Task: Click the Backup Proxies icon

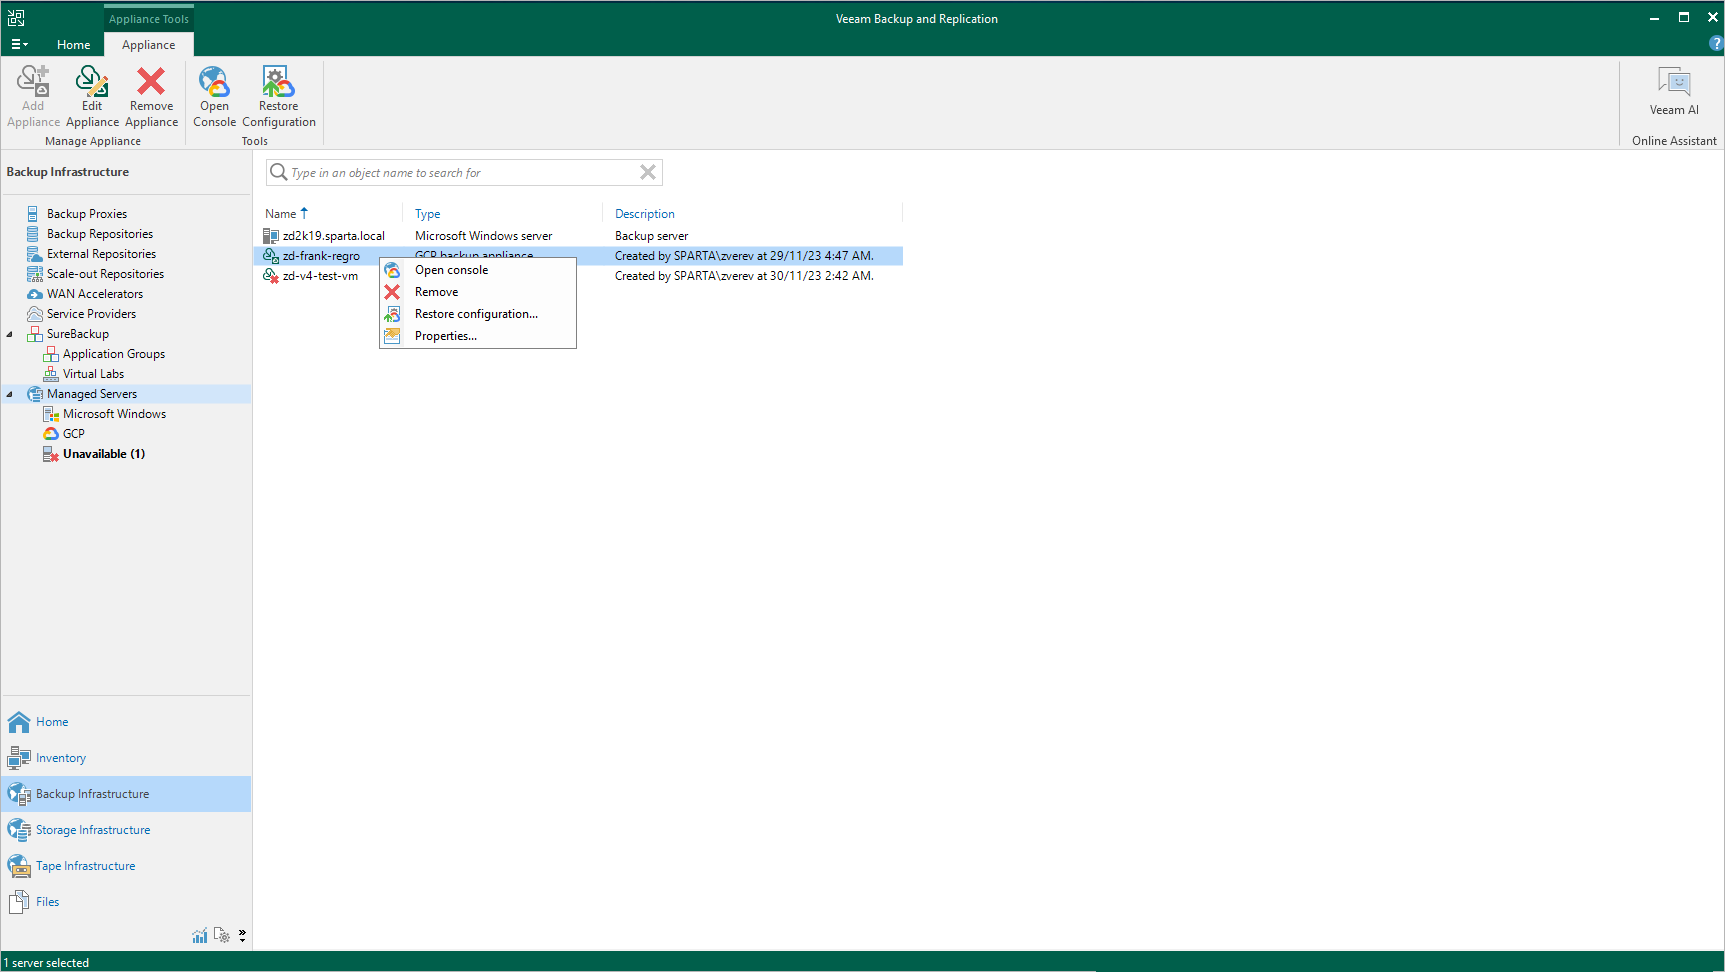Action: [33, 214]
